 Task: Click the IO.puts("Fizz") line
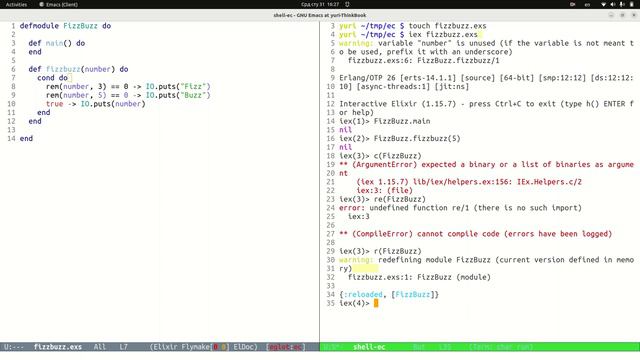click(x=128, y=87)
